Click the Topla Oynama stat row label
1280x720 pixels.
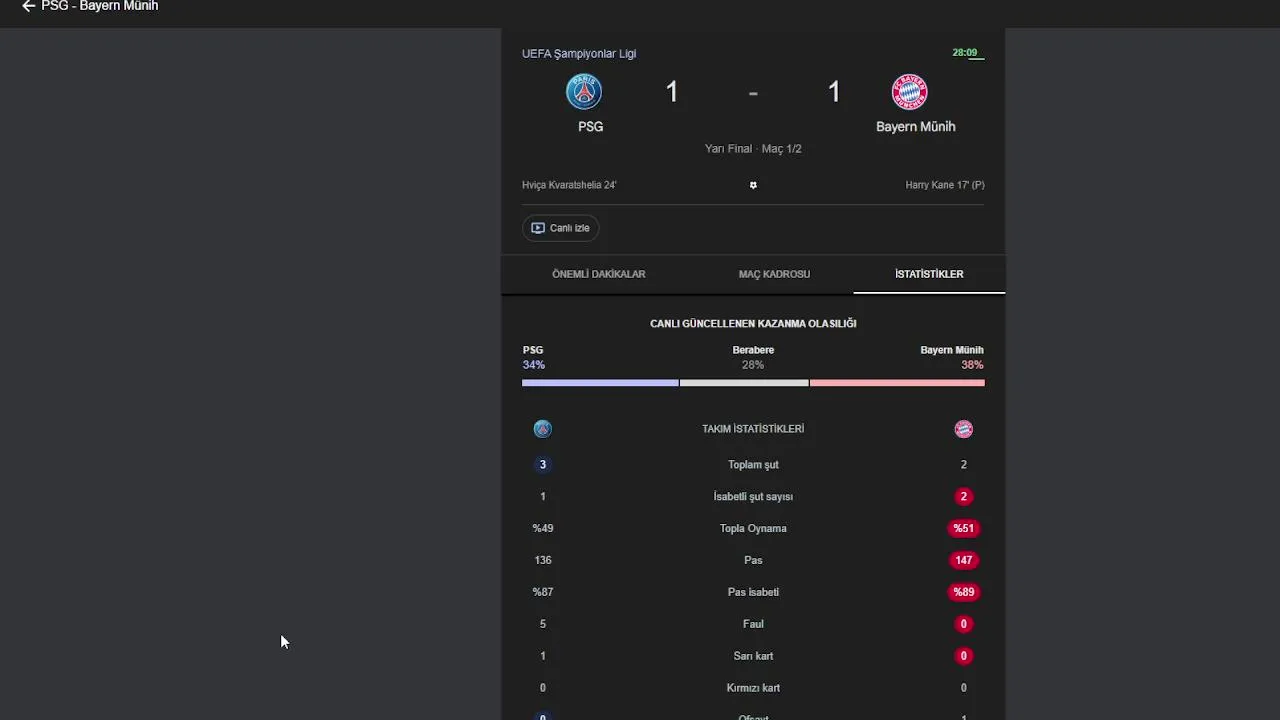click(753, 528)
